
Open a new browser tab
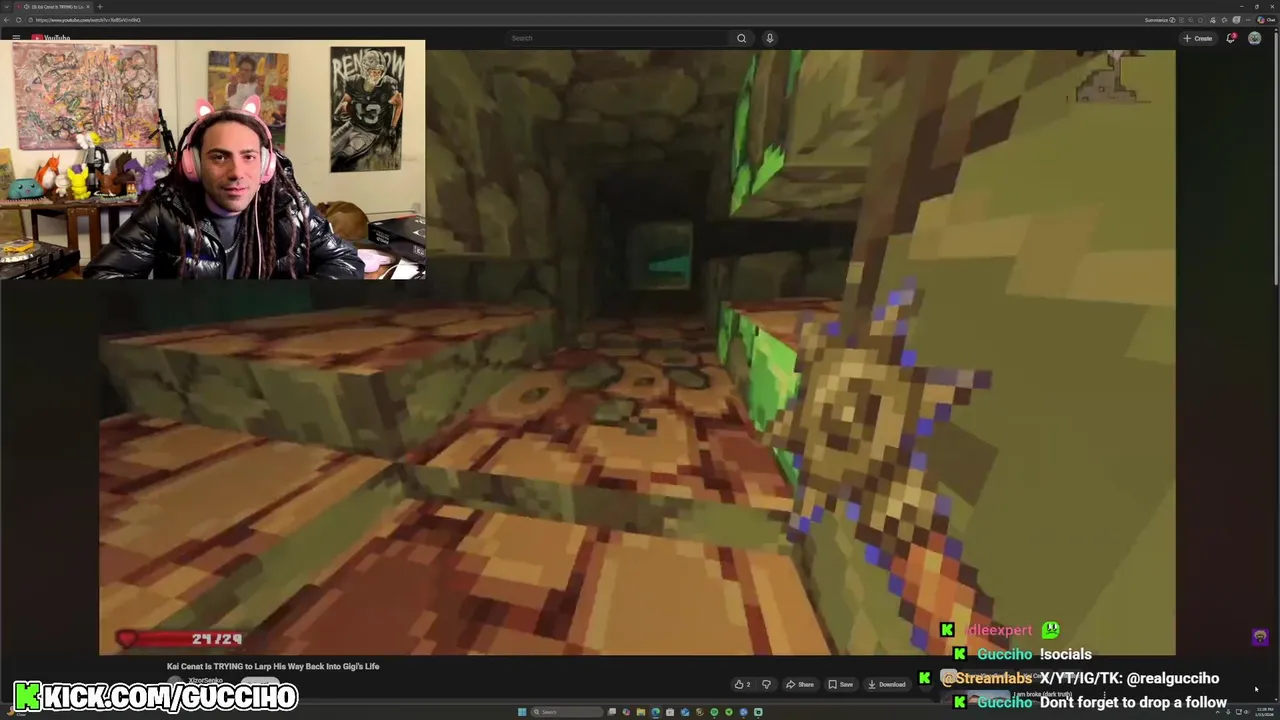click(x=100, y=7)
